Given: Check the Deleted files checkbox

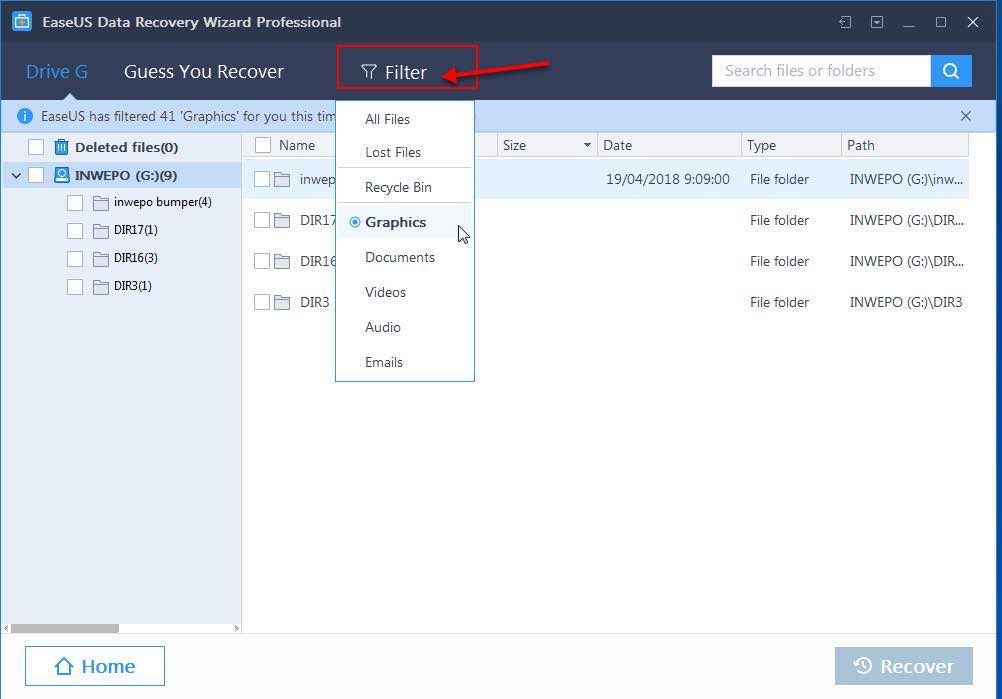Looking at the screenshot, I should [x=36, y=147].
